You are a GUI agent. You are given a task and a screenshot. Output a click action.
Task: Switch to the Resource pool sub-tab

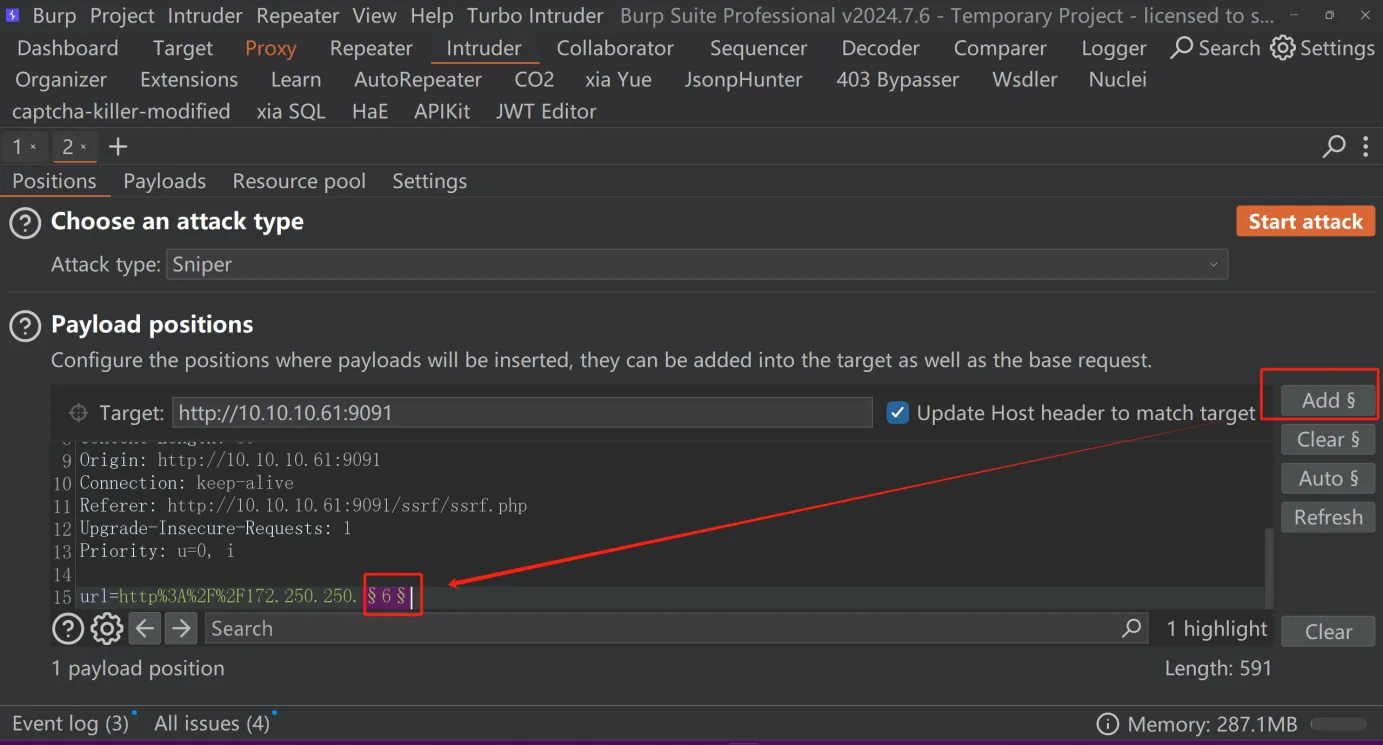299,182
